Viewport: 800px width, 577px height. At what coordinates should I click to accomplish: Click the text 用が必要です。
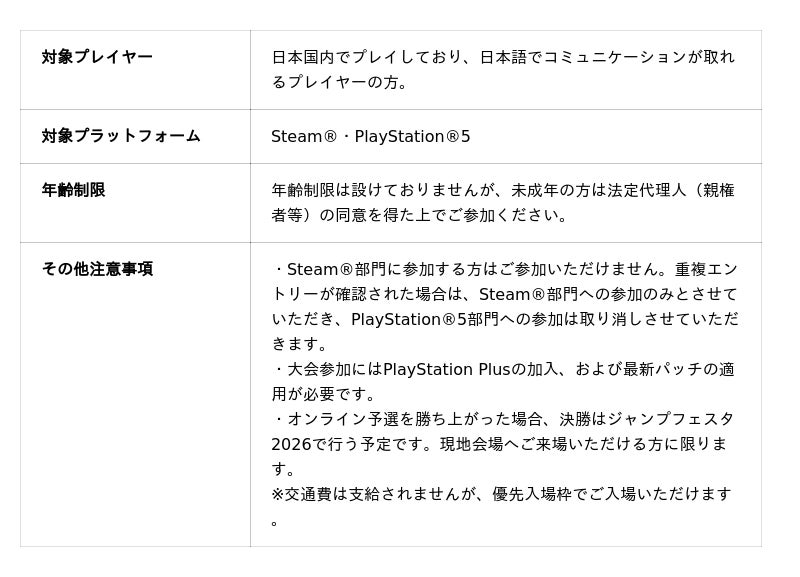[324, 394]
